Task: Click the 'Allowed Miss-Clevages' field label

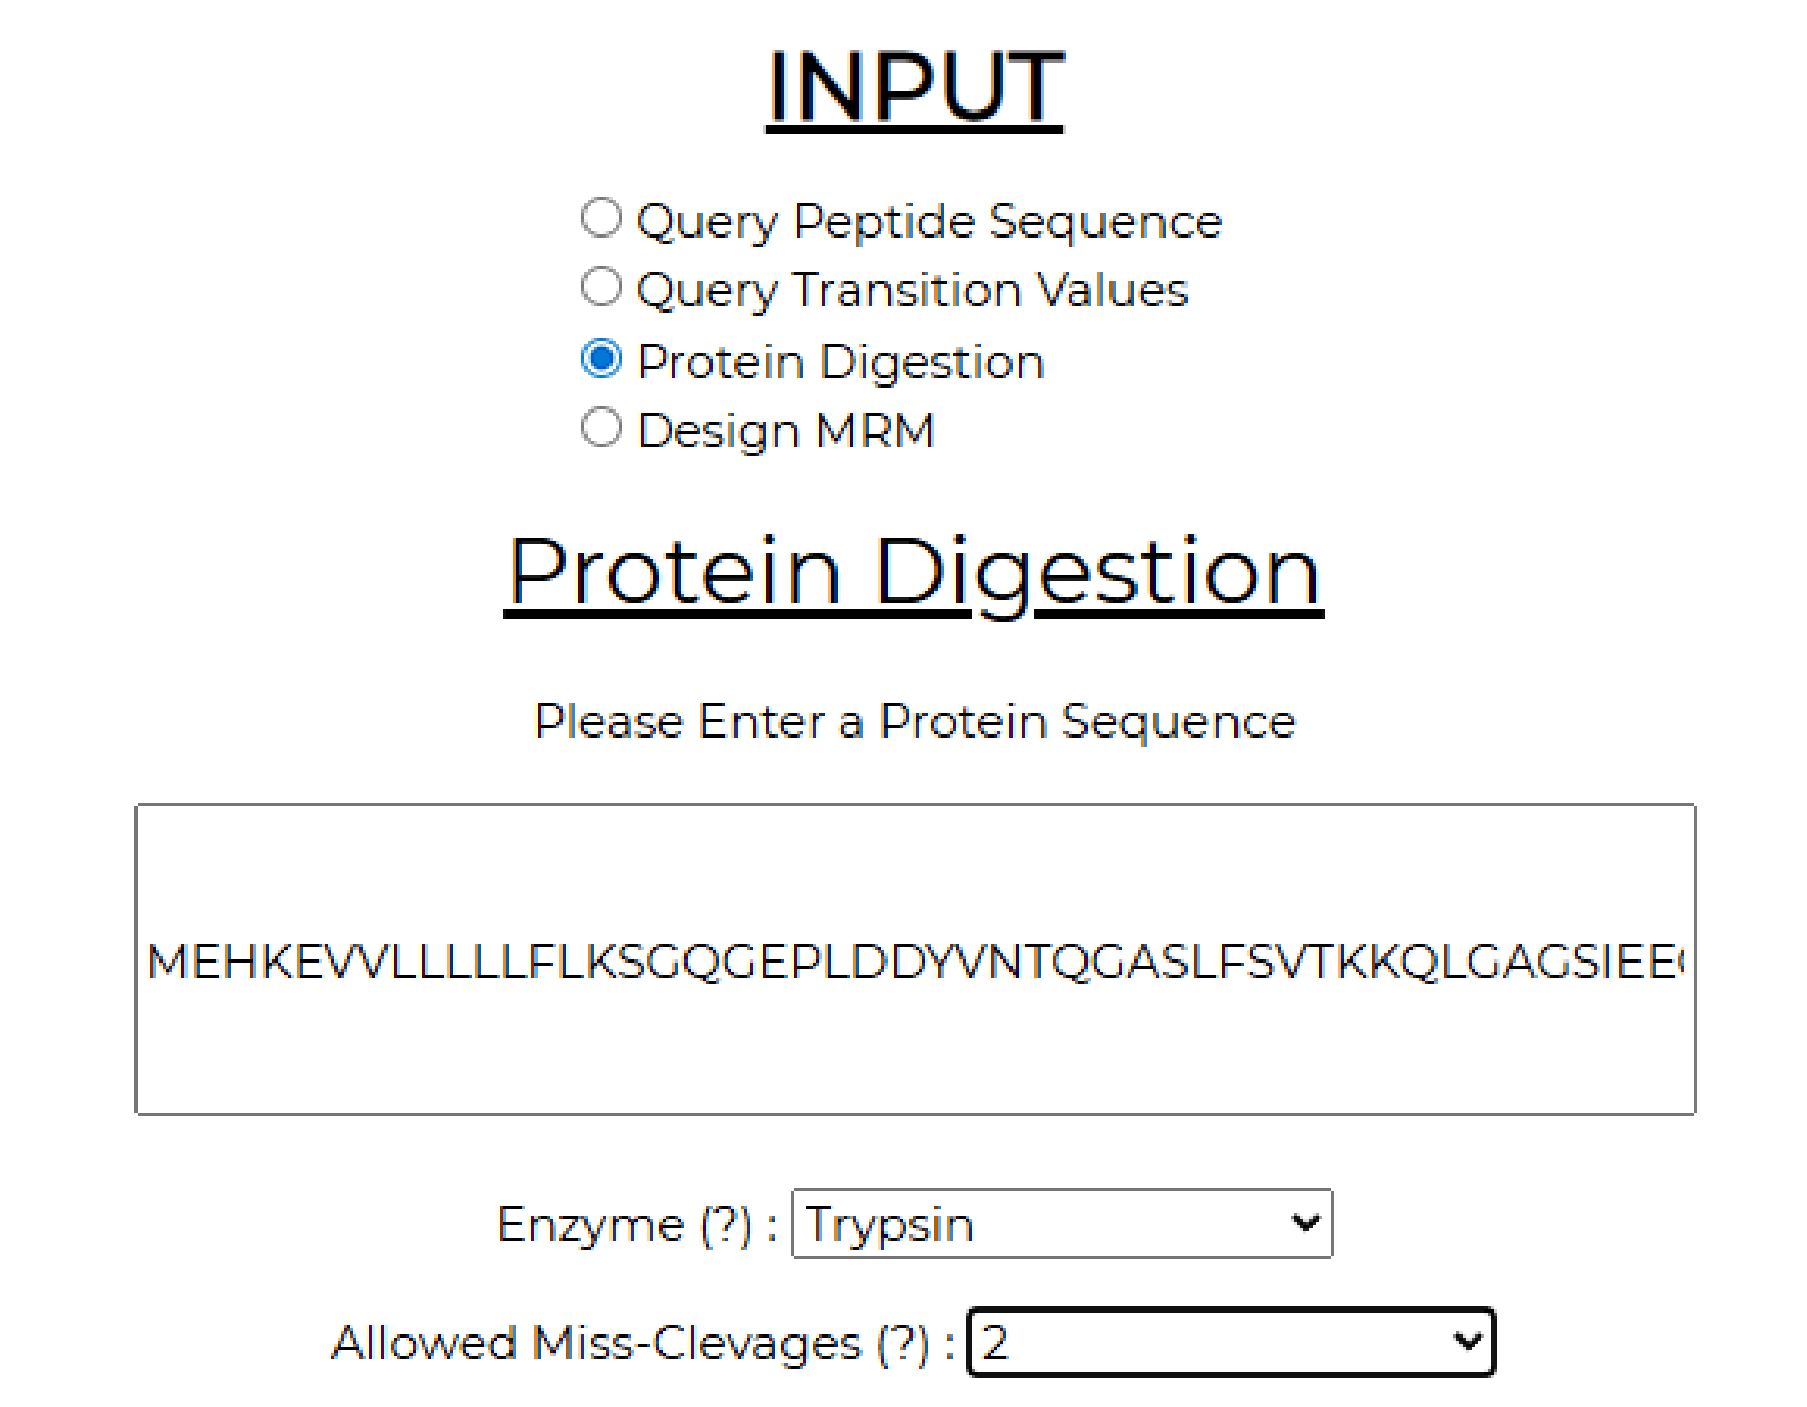Action: tap(596, 1343)
